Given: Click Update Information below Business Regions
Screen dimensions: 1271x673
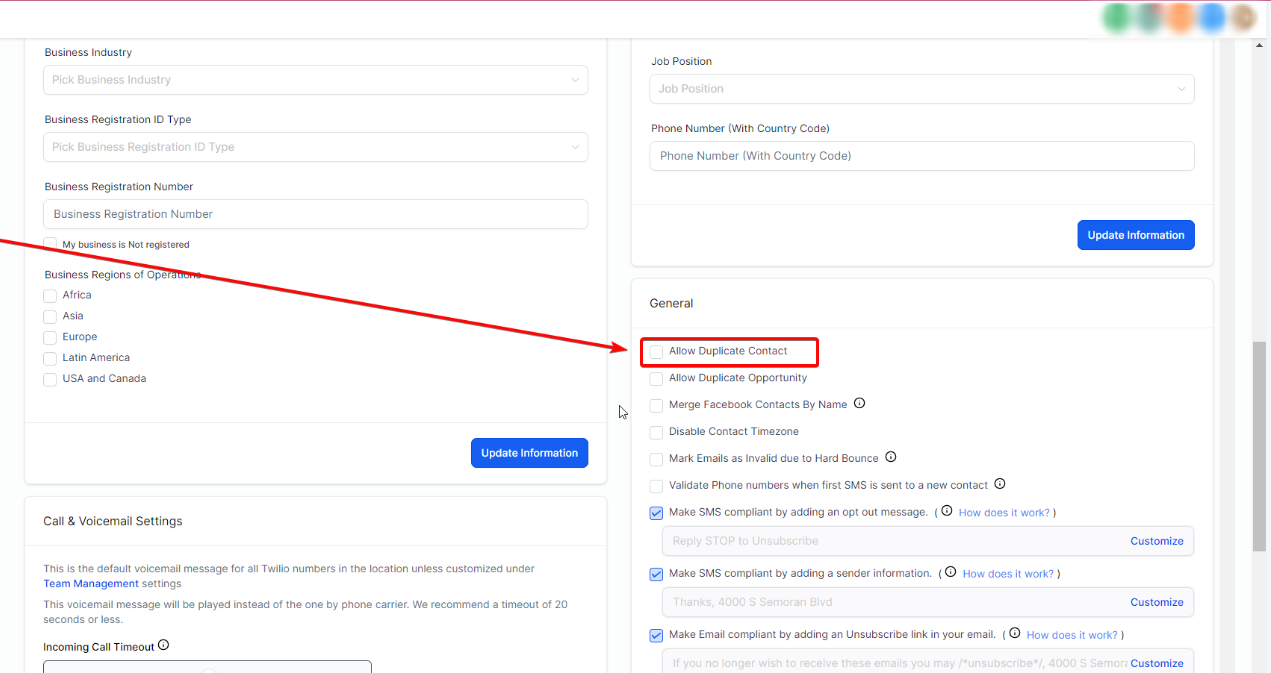Looking at the screenshot, I should (530, 453).
